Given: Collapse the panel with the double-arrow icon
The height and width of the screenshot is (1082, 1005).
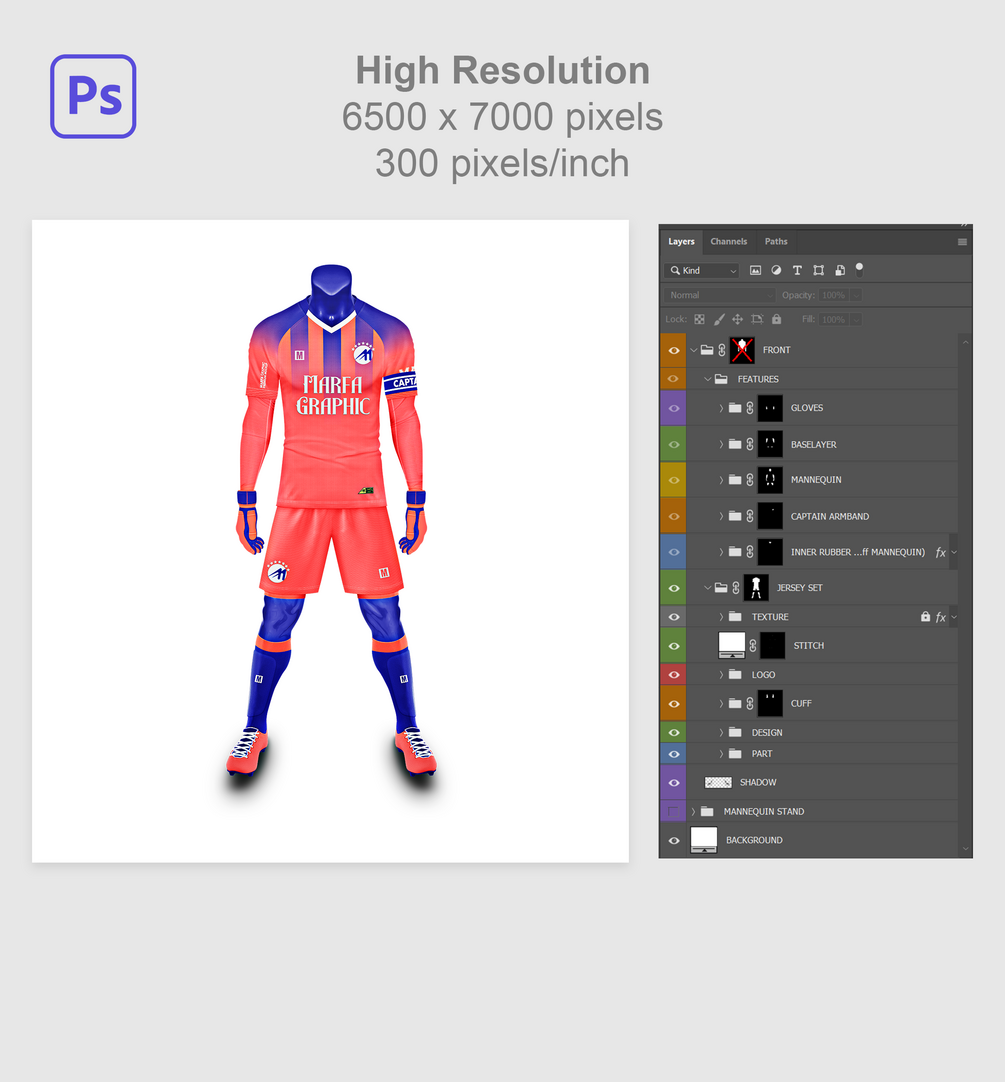Looking at the screenshot, I should [964, 226].
